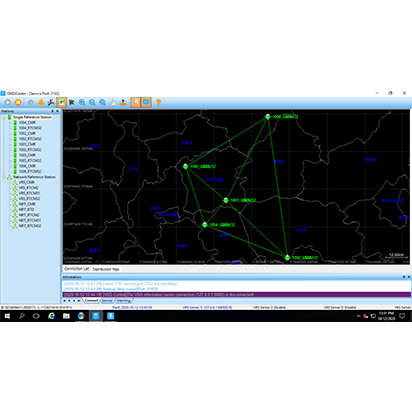Click station marker 1006 on the map
This screenshot has height=412, width=412.
[x=268, y=117]
